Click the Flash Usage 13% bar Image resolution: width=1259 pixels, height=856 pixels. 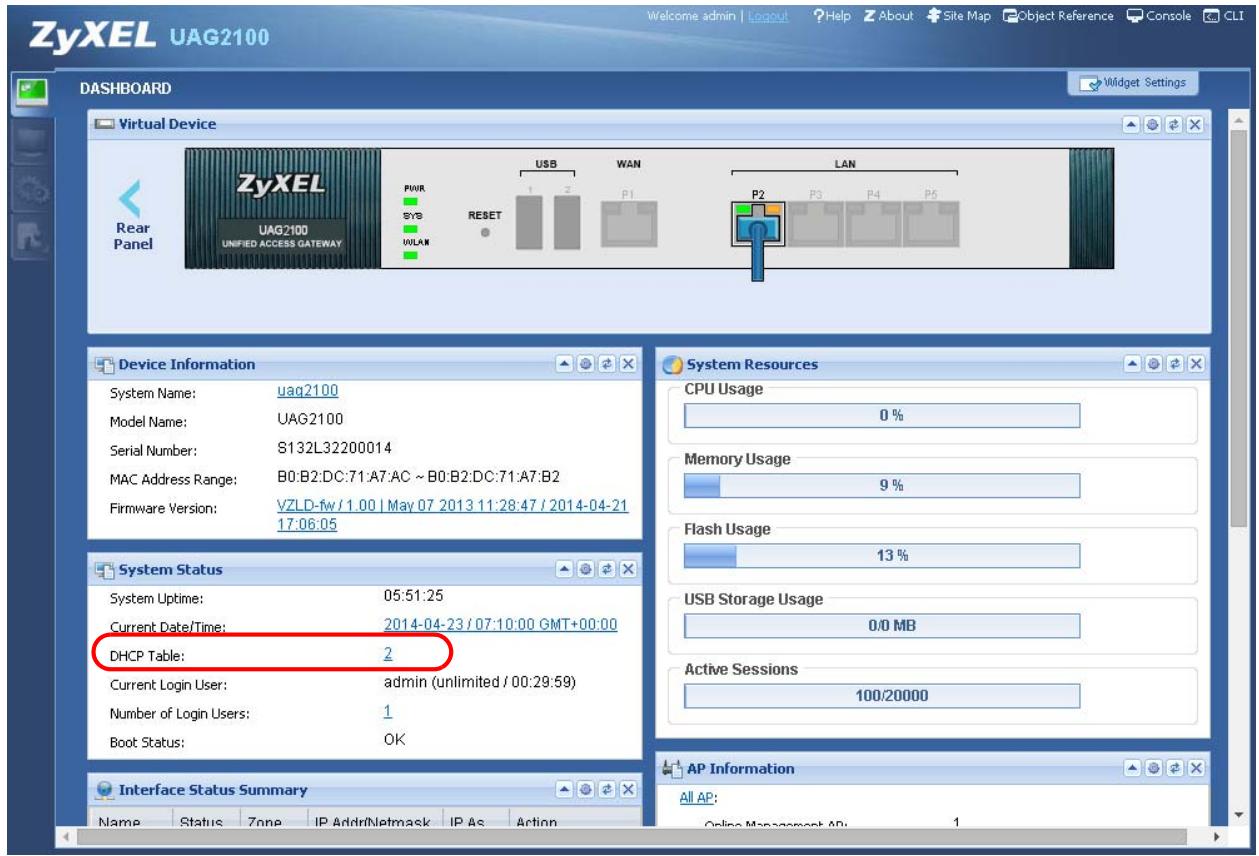882,555
